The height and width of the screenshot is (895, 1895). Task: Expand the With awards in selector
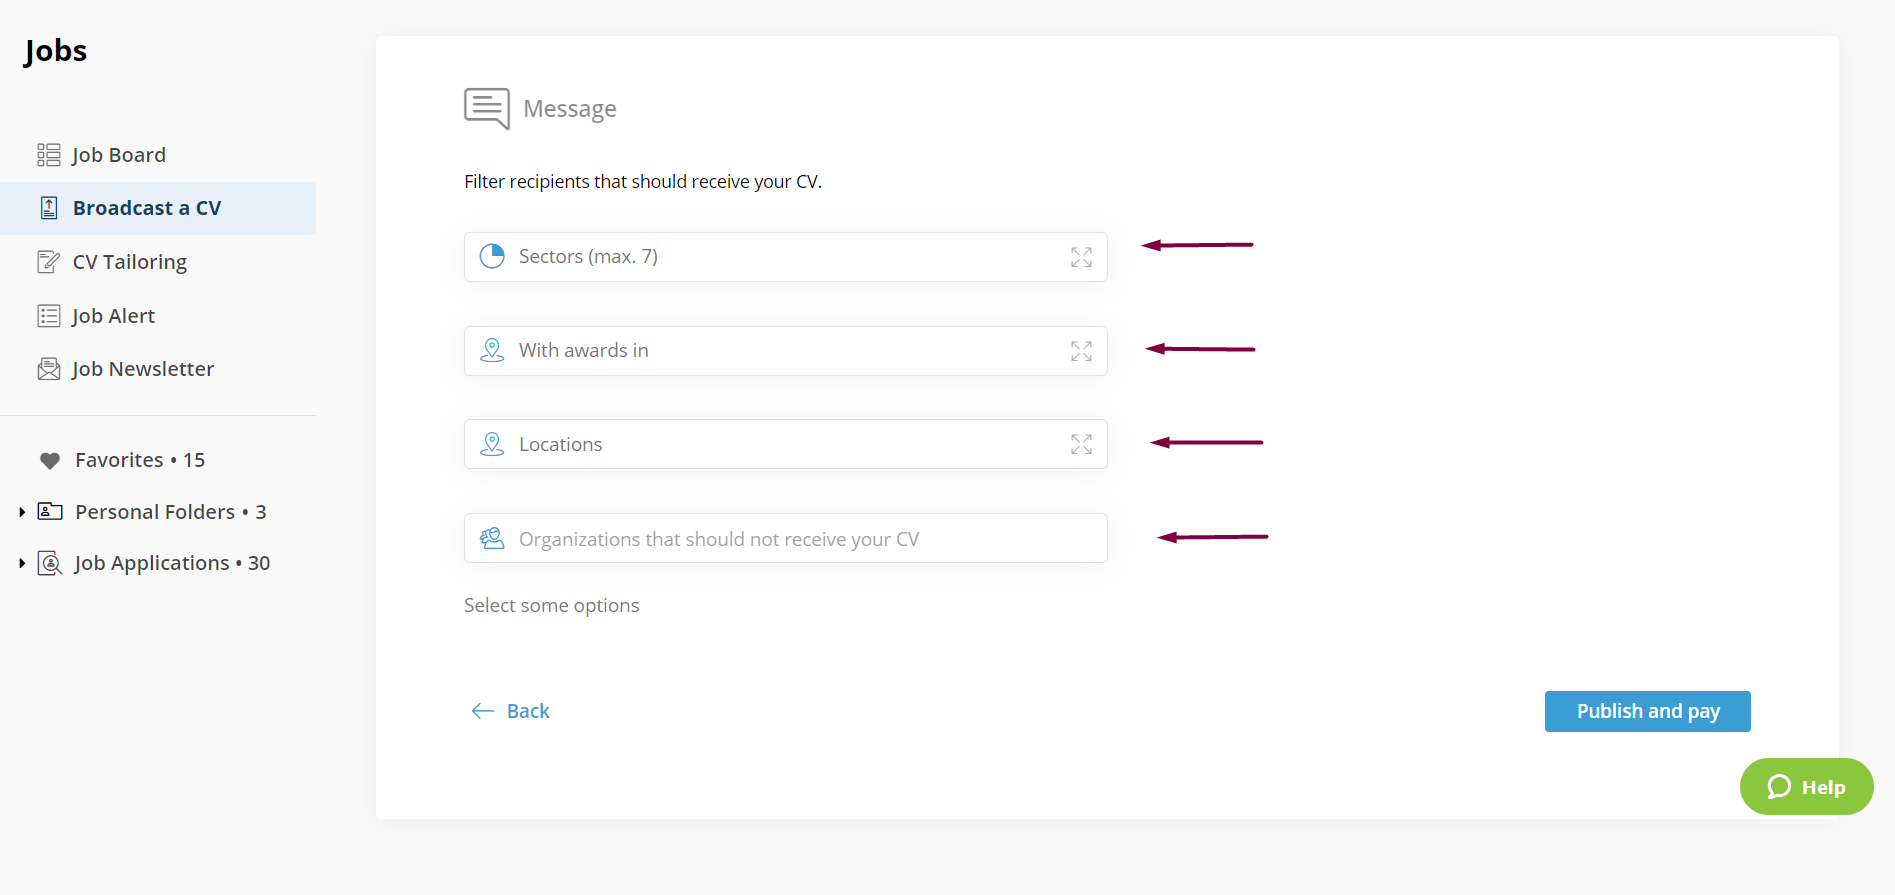pyautogui.click(x=1081, y=351)
